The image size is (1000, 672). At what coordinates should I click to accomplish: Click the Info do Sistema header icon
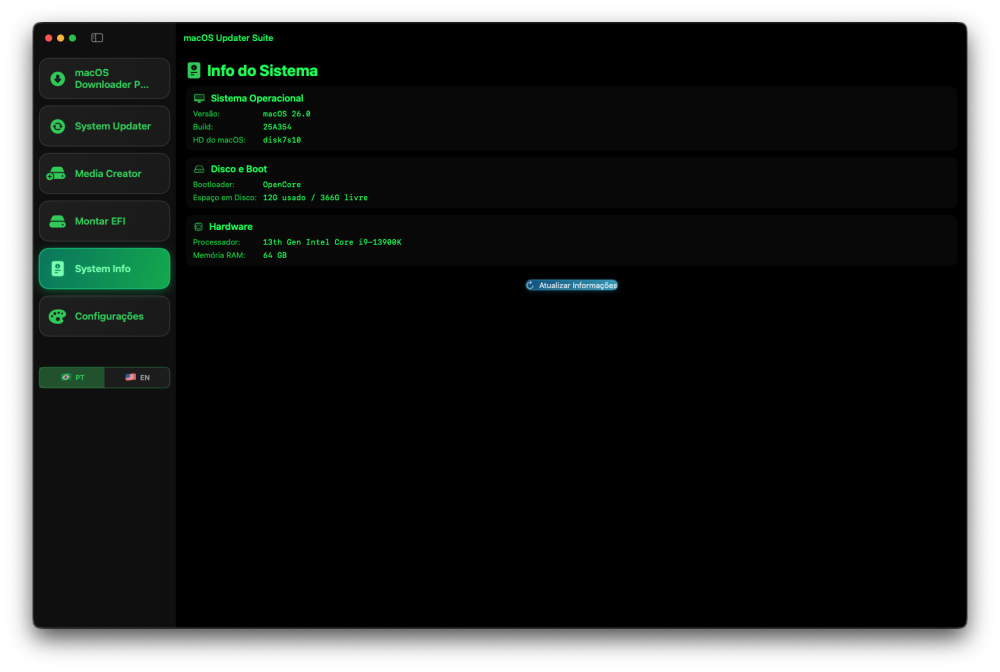pyautogui.click(x=194, y=70)
